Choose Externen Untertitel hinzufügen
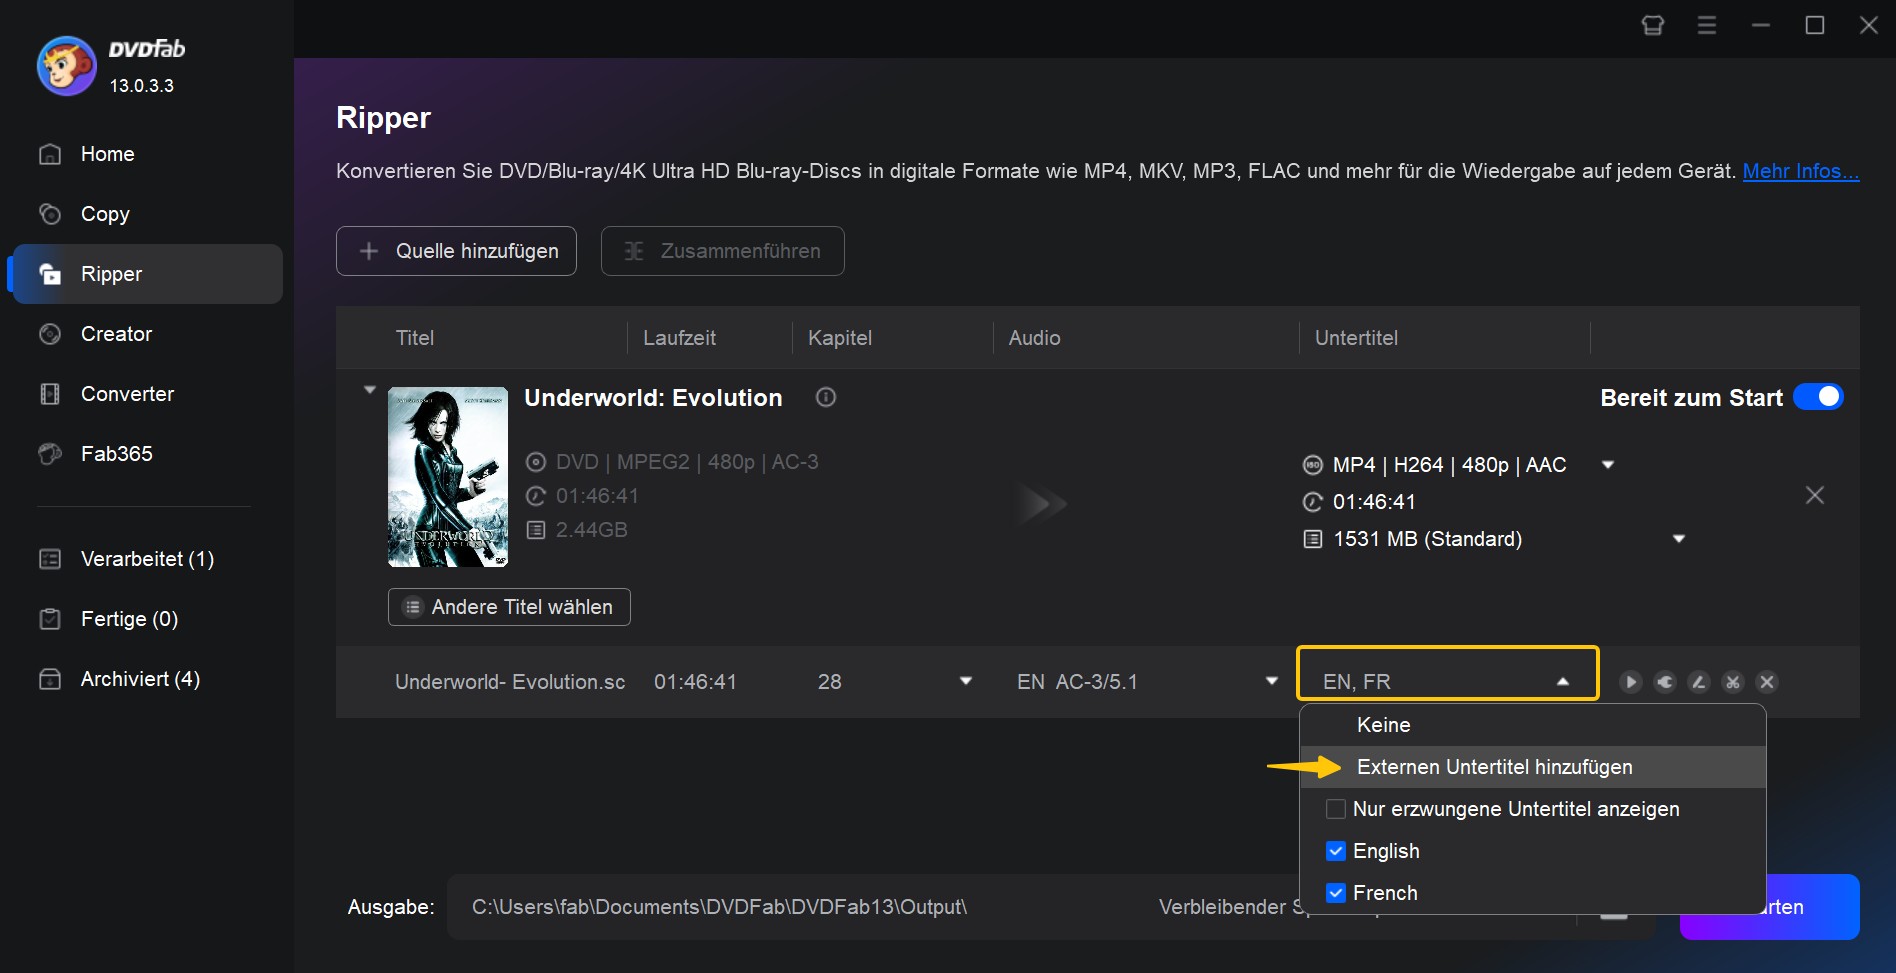Viewport: 1896px width, 973px height. tap(1533, 767)
